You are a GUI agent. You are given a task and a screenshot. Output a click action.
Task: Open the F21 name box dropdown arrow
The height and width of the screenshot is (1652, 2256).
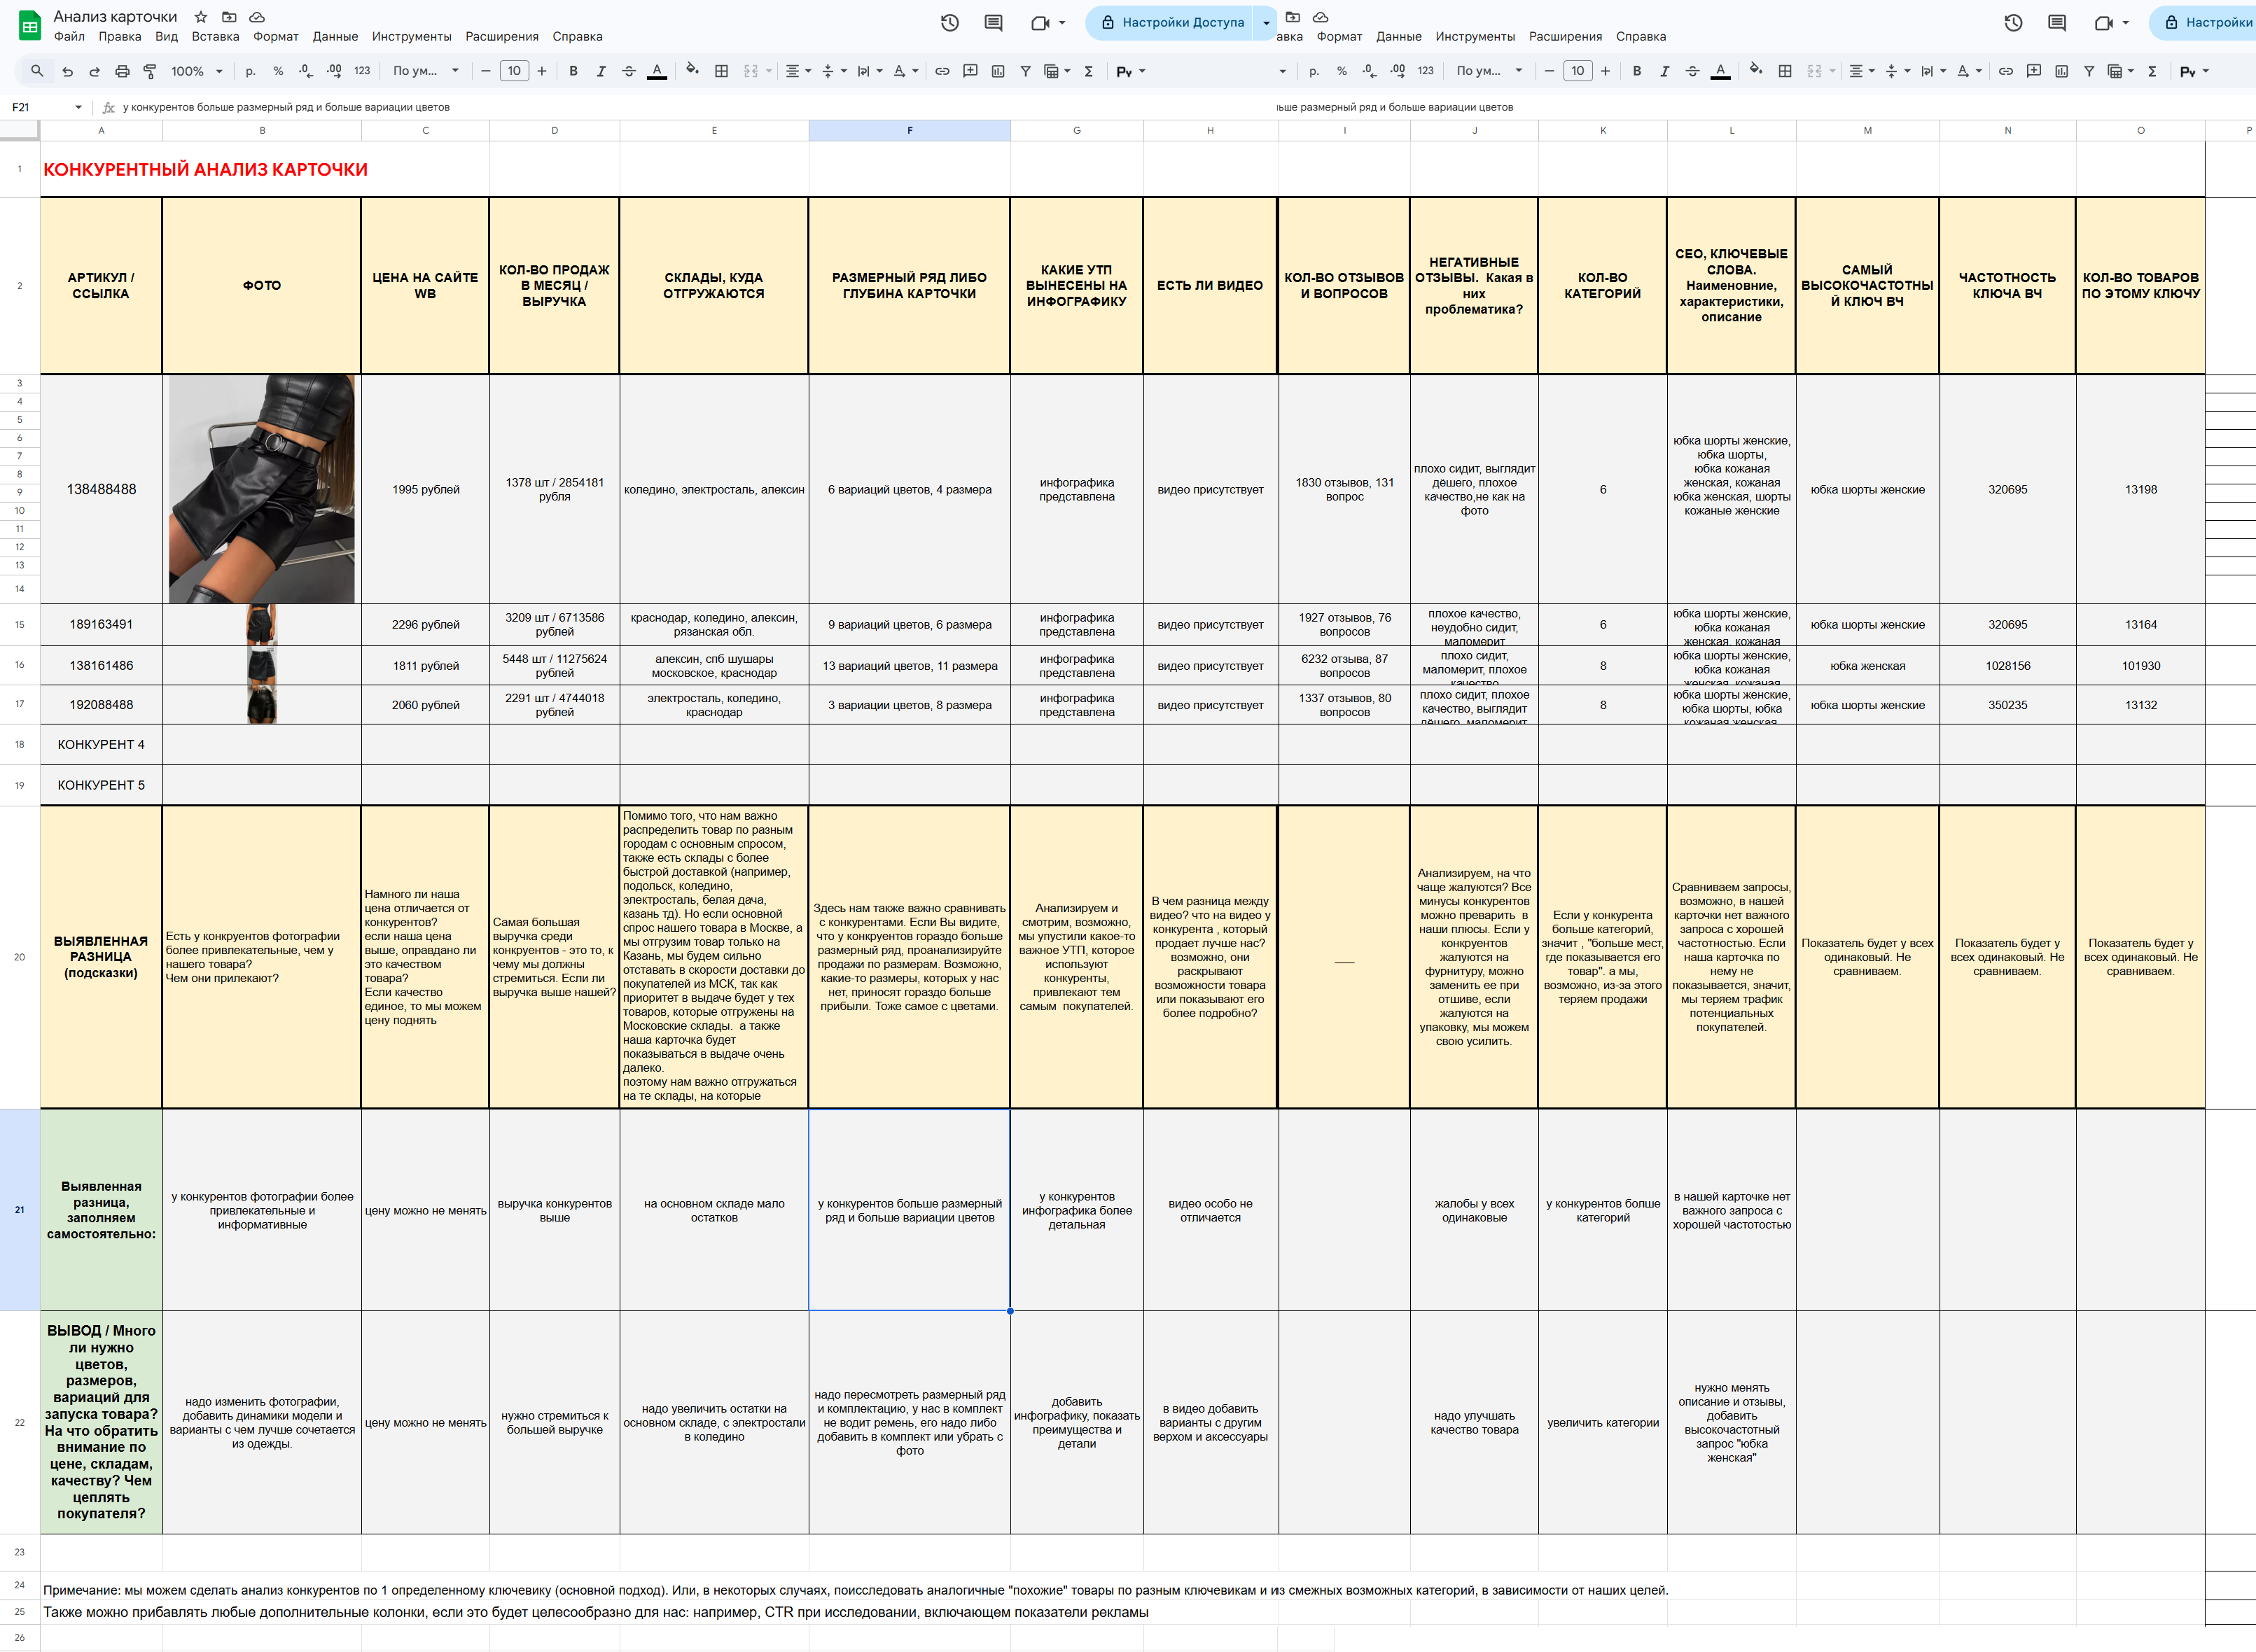tap(78, 107)
